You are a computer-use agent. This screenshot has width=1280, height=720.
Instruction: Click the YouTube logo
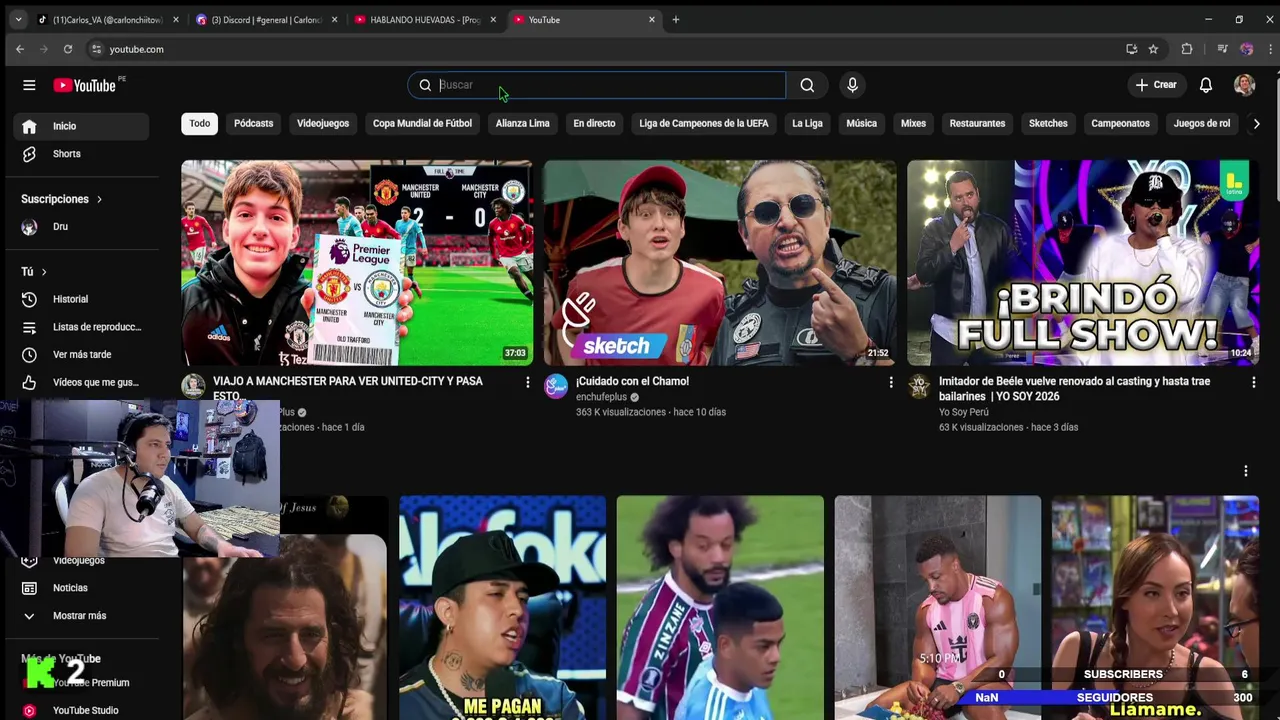(x=85, y=85)
